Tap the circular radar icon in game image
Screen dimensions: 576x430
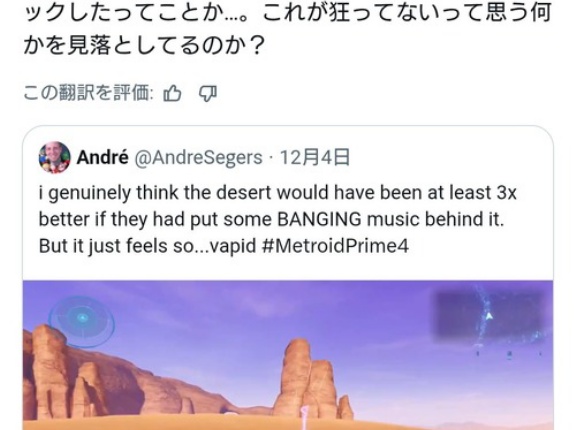(82, 322)
